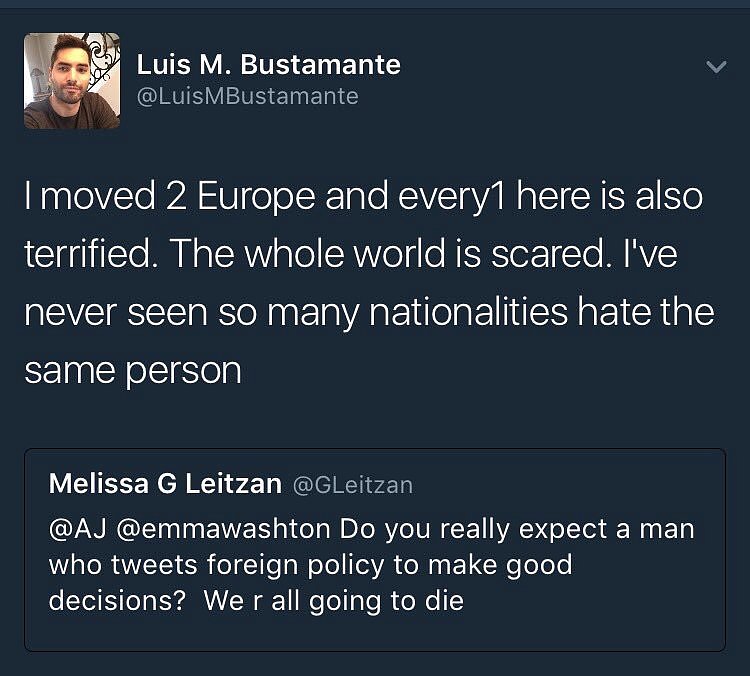Open the @GLeitzan handle

click(x=352, y=485)
